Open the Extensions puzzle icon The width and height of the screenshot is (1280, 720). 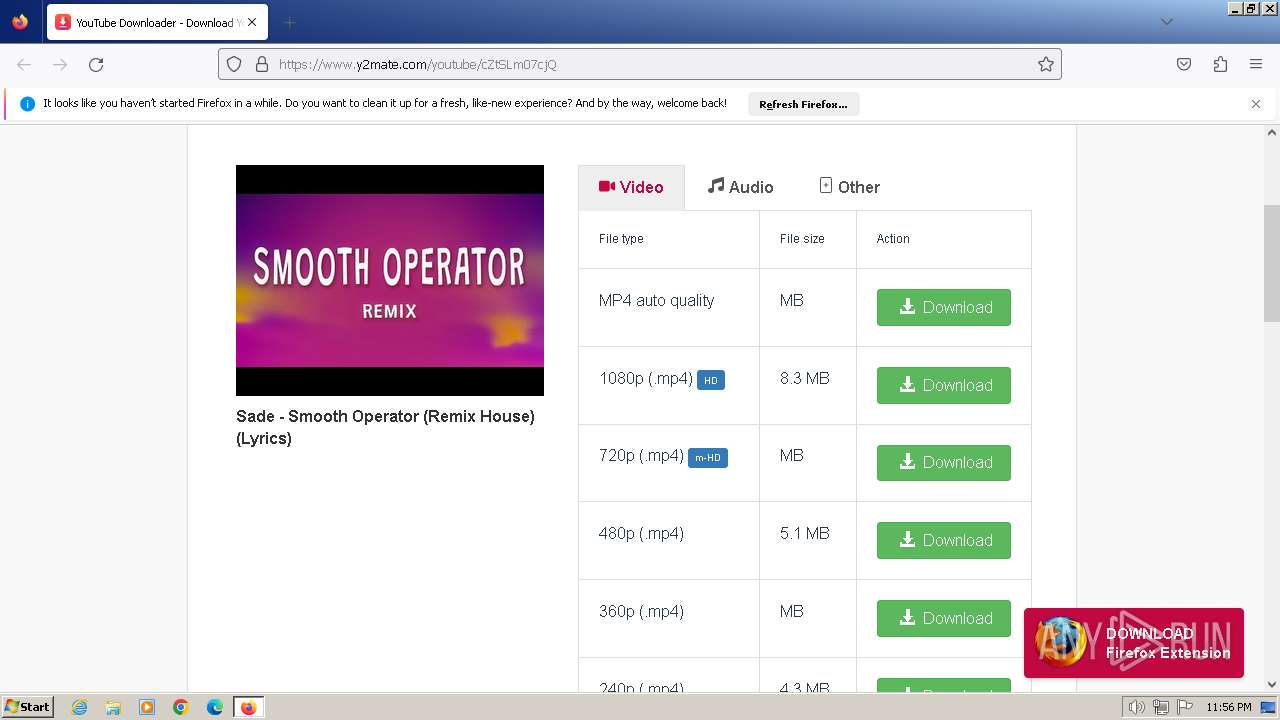pos(1220,64)
